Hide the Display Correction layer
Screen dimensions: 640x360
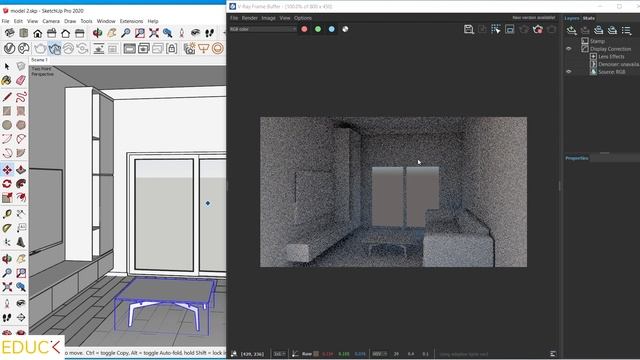pyautogui.click(x=569, y=49)
